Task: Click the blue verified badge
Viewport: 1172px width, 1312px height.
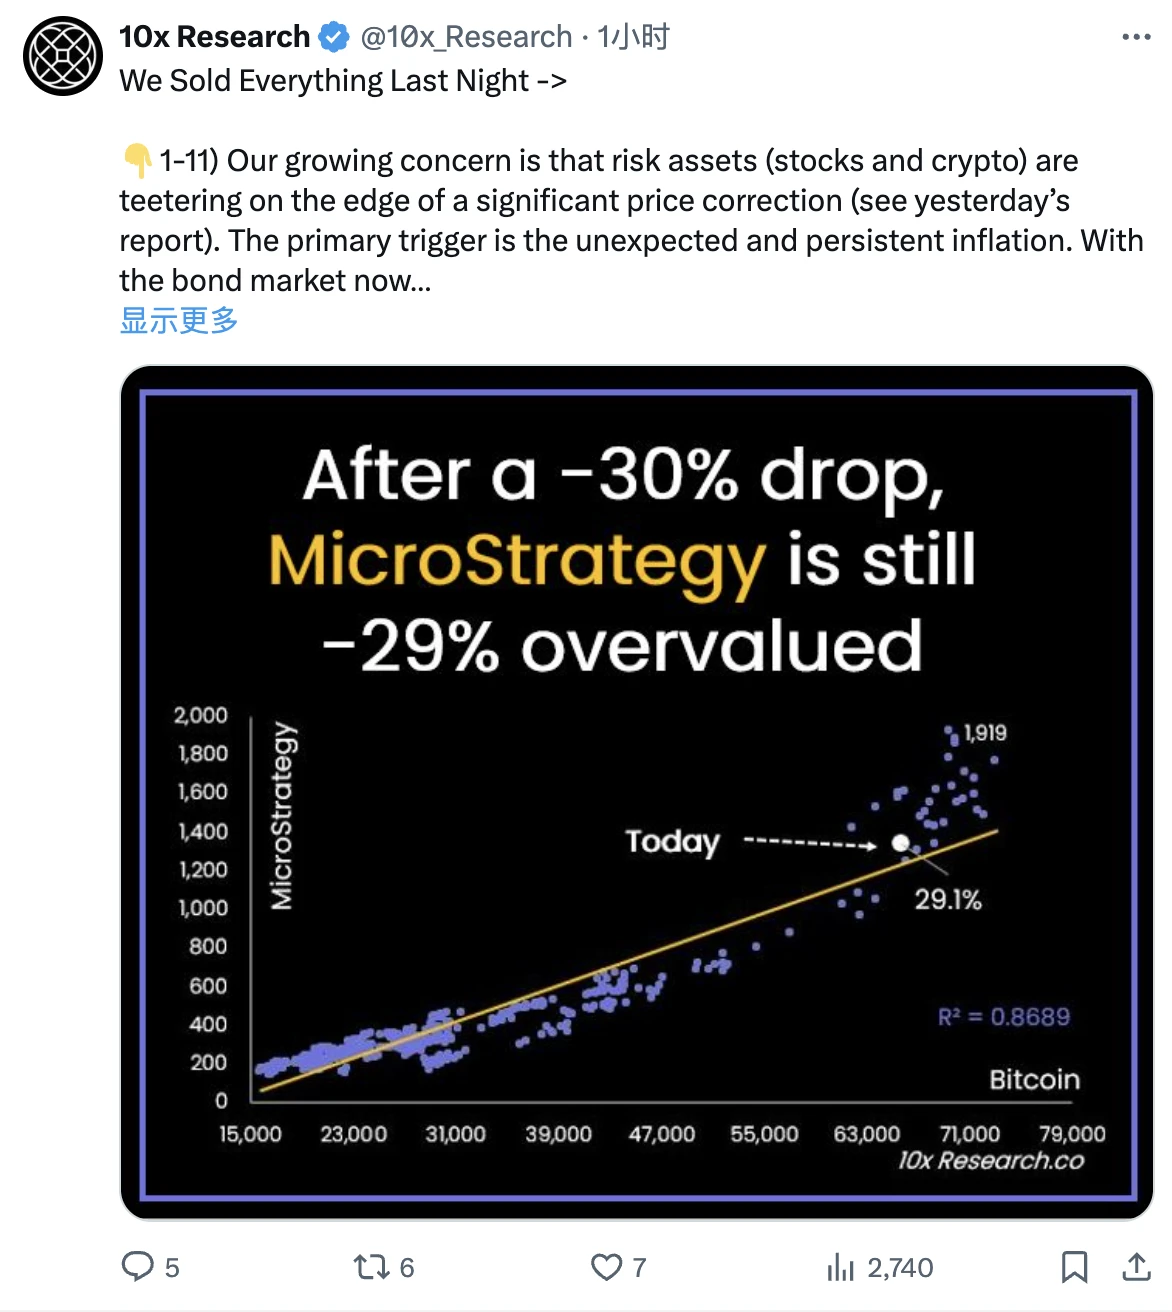Action: pyautogui.click(x=334, y=38)
